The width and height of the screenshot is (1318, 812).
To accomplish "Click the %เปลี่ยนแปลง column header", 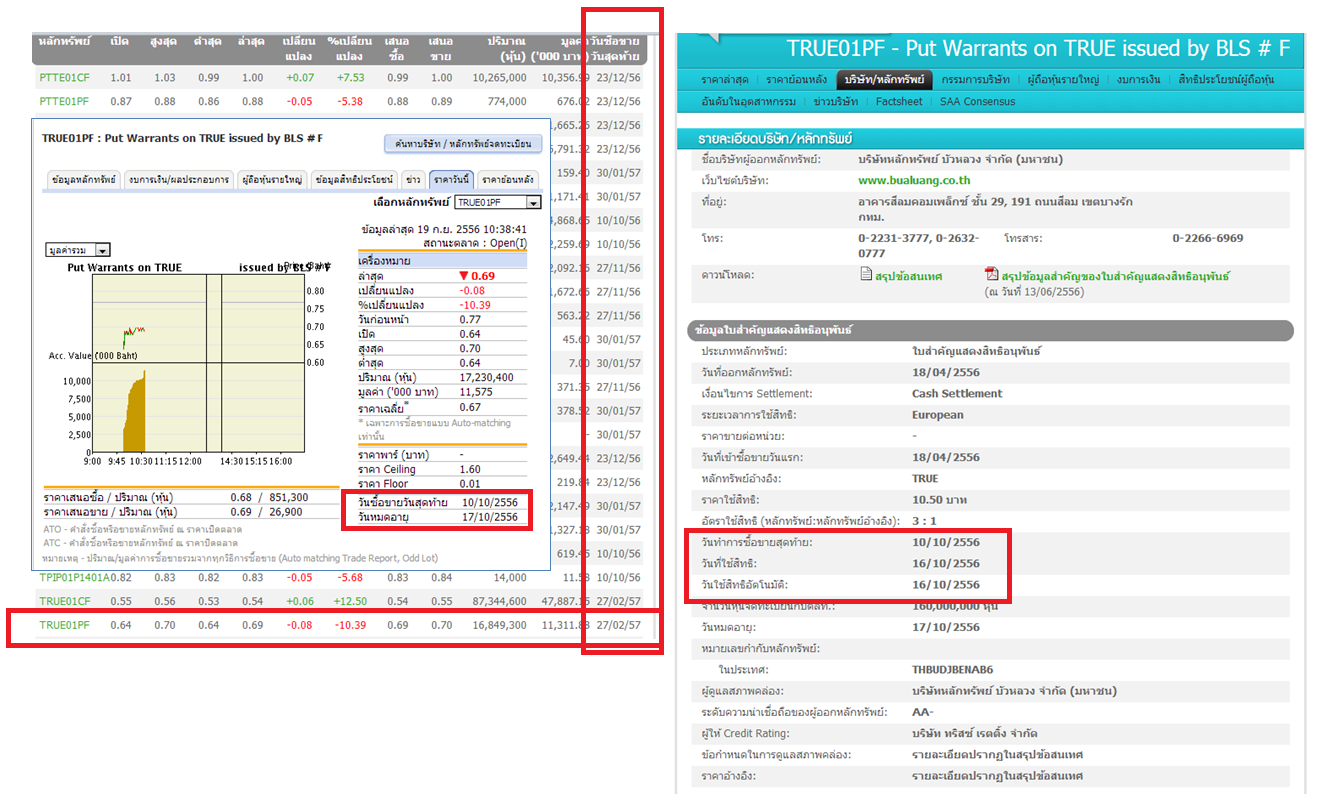I will tap(350, 48).
